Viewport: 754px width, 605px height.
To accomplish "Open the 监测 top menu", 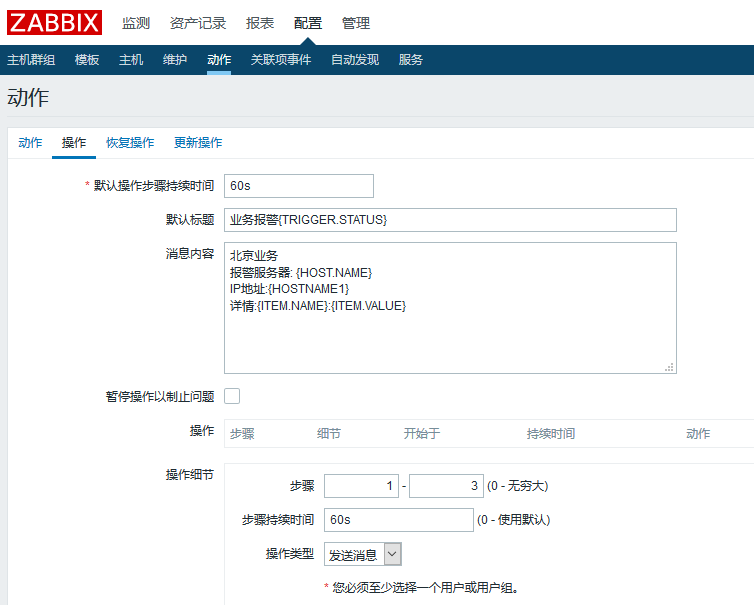I will click(x=136, y=23).
